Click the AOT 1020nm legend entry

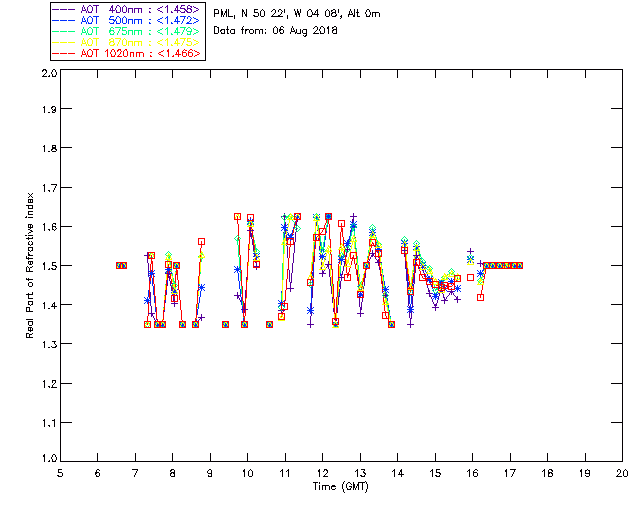click(x=126, y=53)
